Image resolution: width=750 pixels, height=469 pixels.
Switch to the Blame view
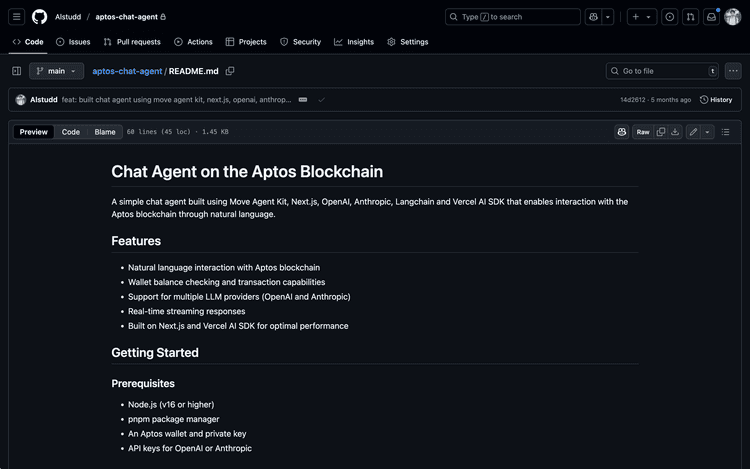[105, 132]
